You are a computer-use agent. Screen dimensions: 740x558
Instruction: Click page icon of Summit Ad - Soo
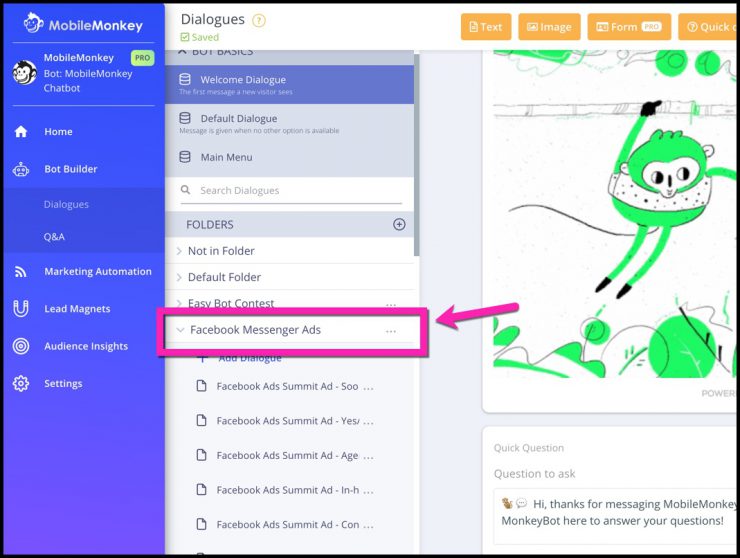click(202, 386)
